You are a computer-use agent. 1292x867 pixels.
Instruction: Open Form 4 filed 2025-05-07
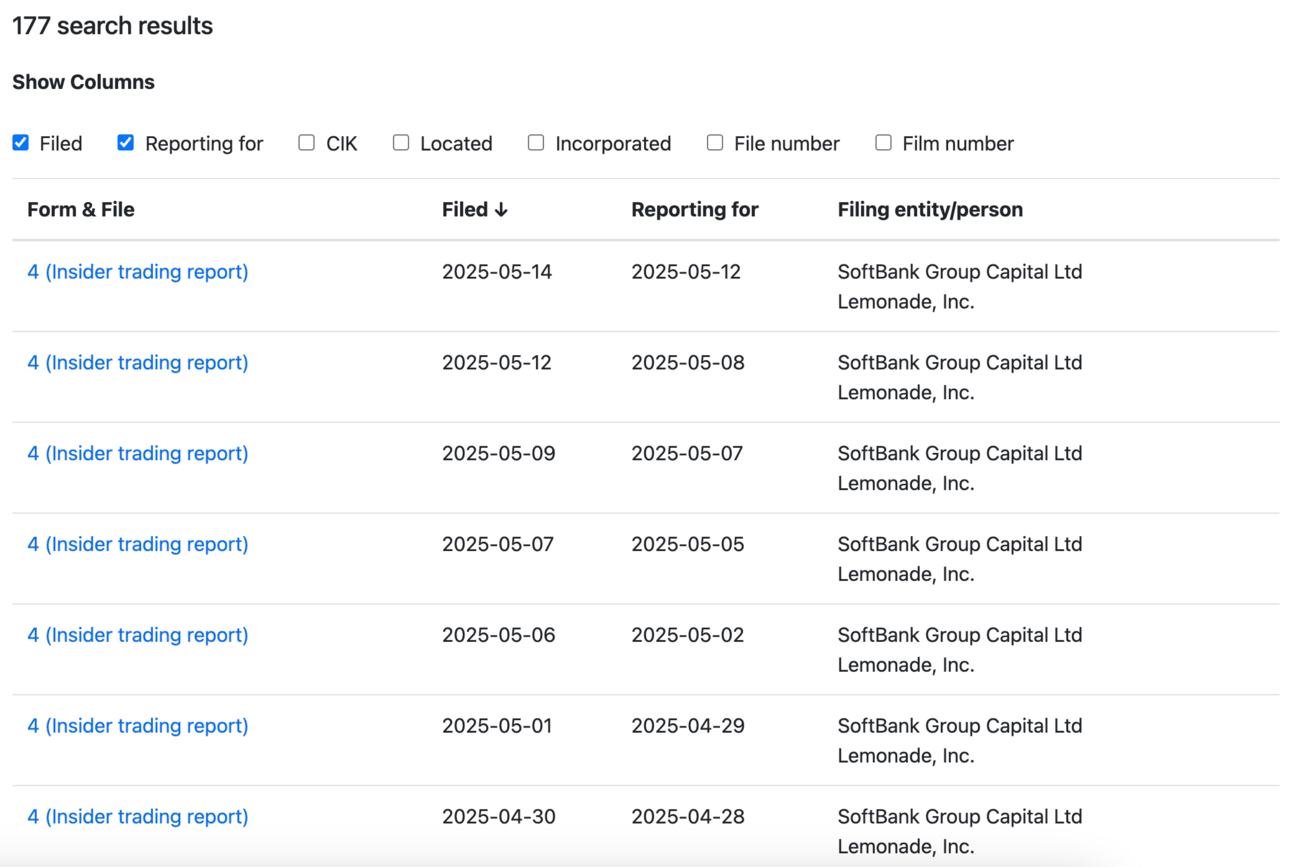pos(138,545)
